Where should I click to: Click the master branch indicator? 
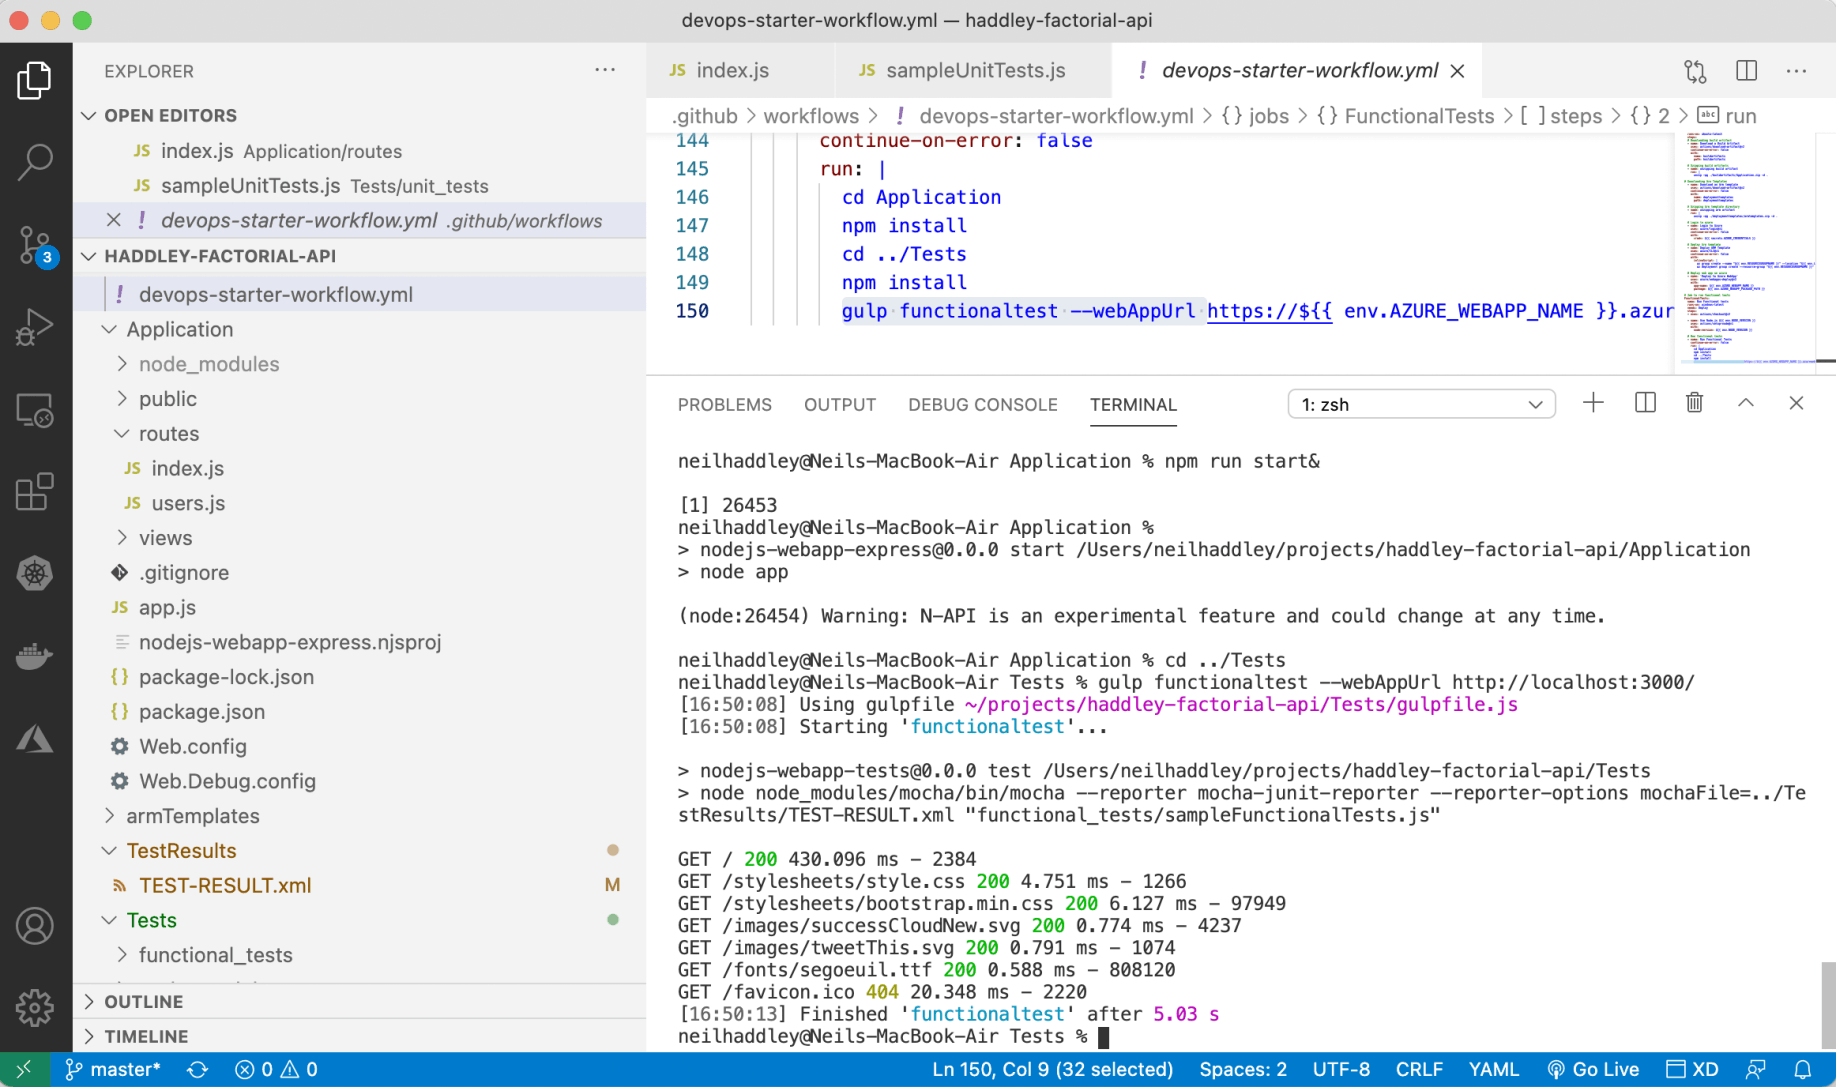click(x=113, y=1069)
